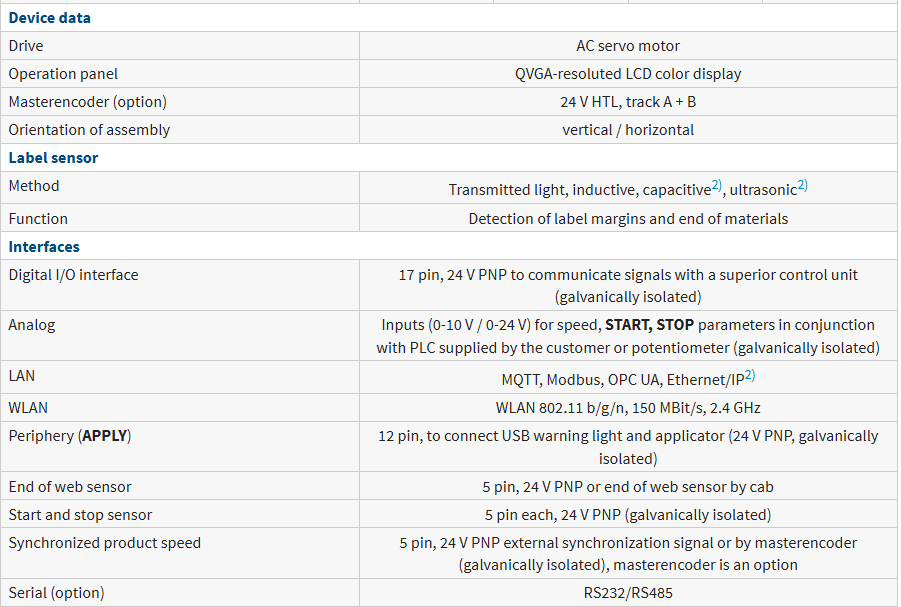The height and width of the screenshot is (607, 901).
Task: Select the AC servo motor cell
Action: pos(628,46)
